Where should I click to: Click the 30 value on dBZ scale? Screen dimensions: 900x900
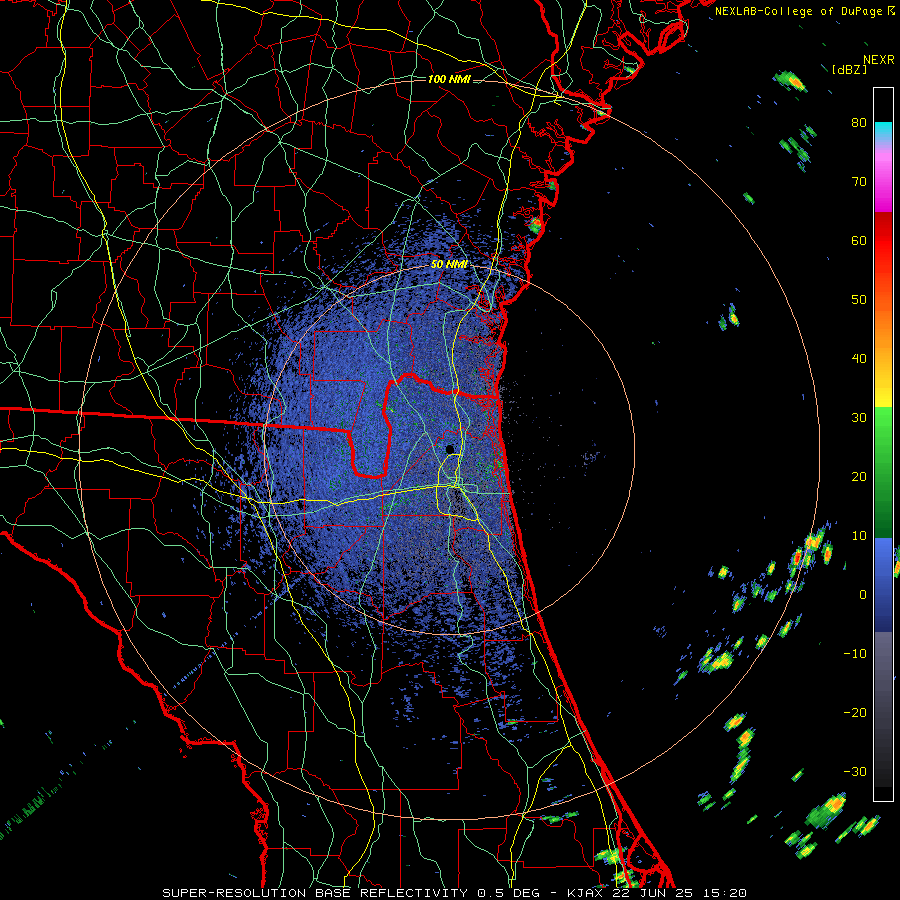[x=859, y=418]
